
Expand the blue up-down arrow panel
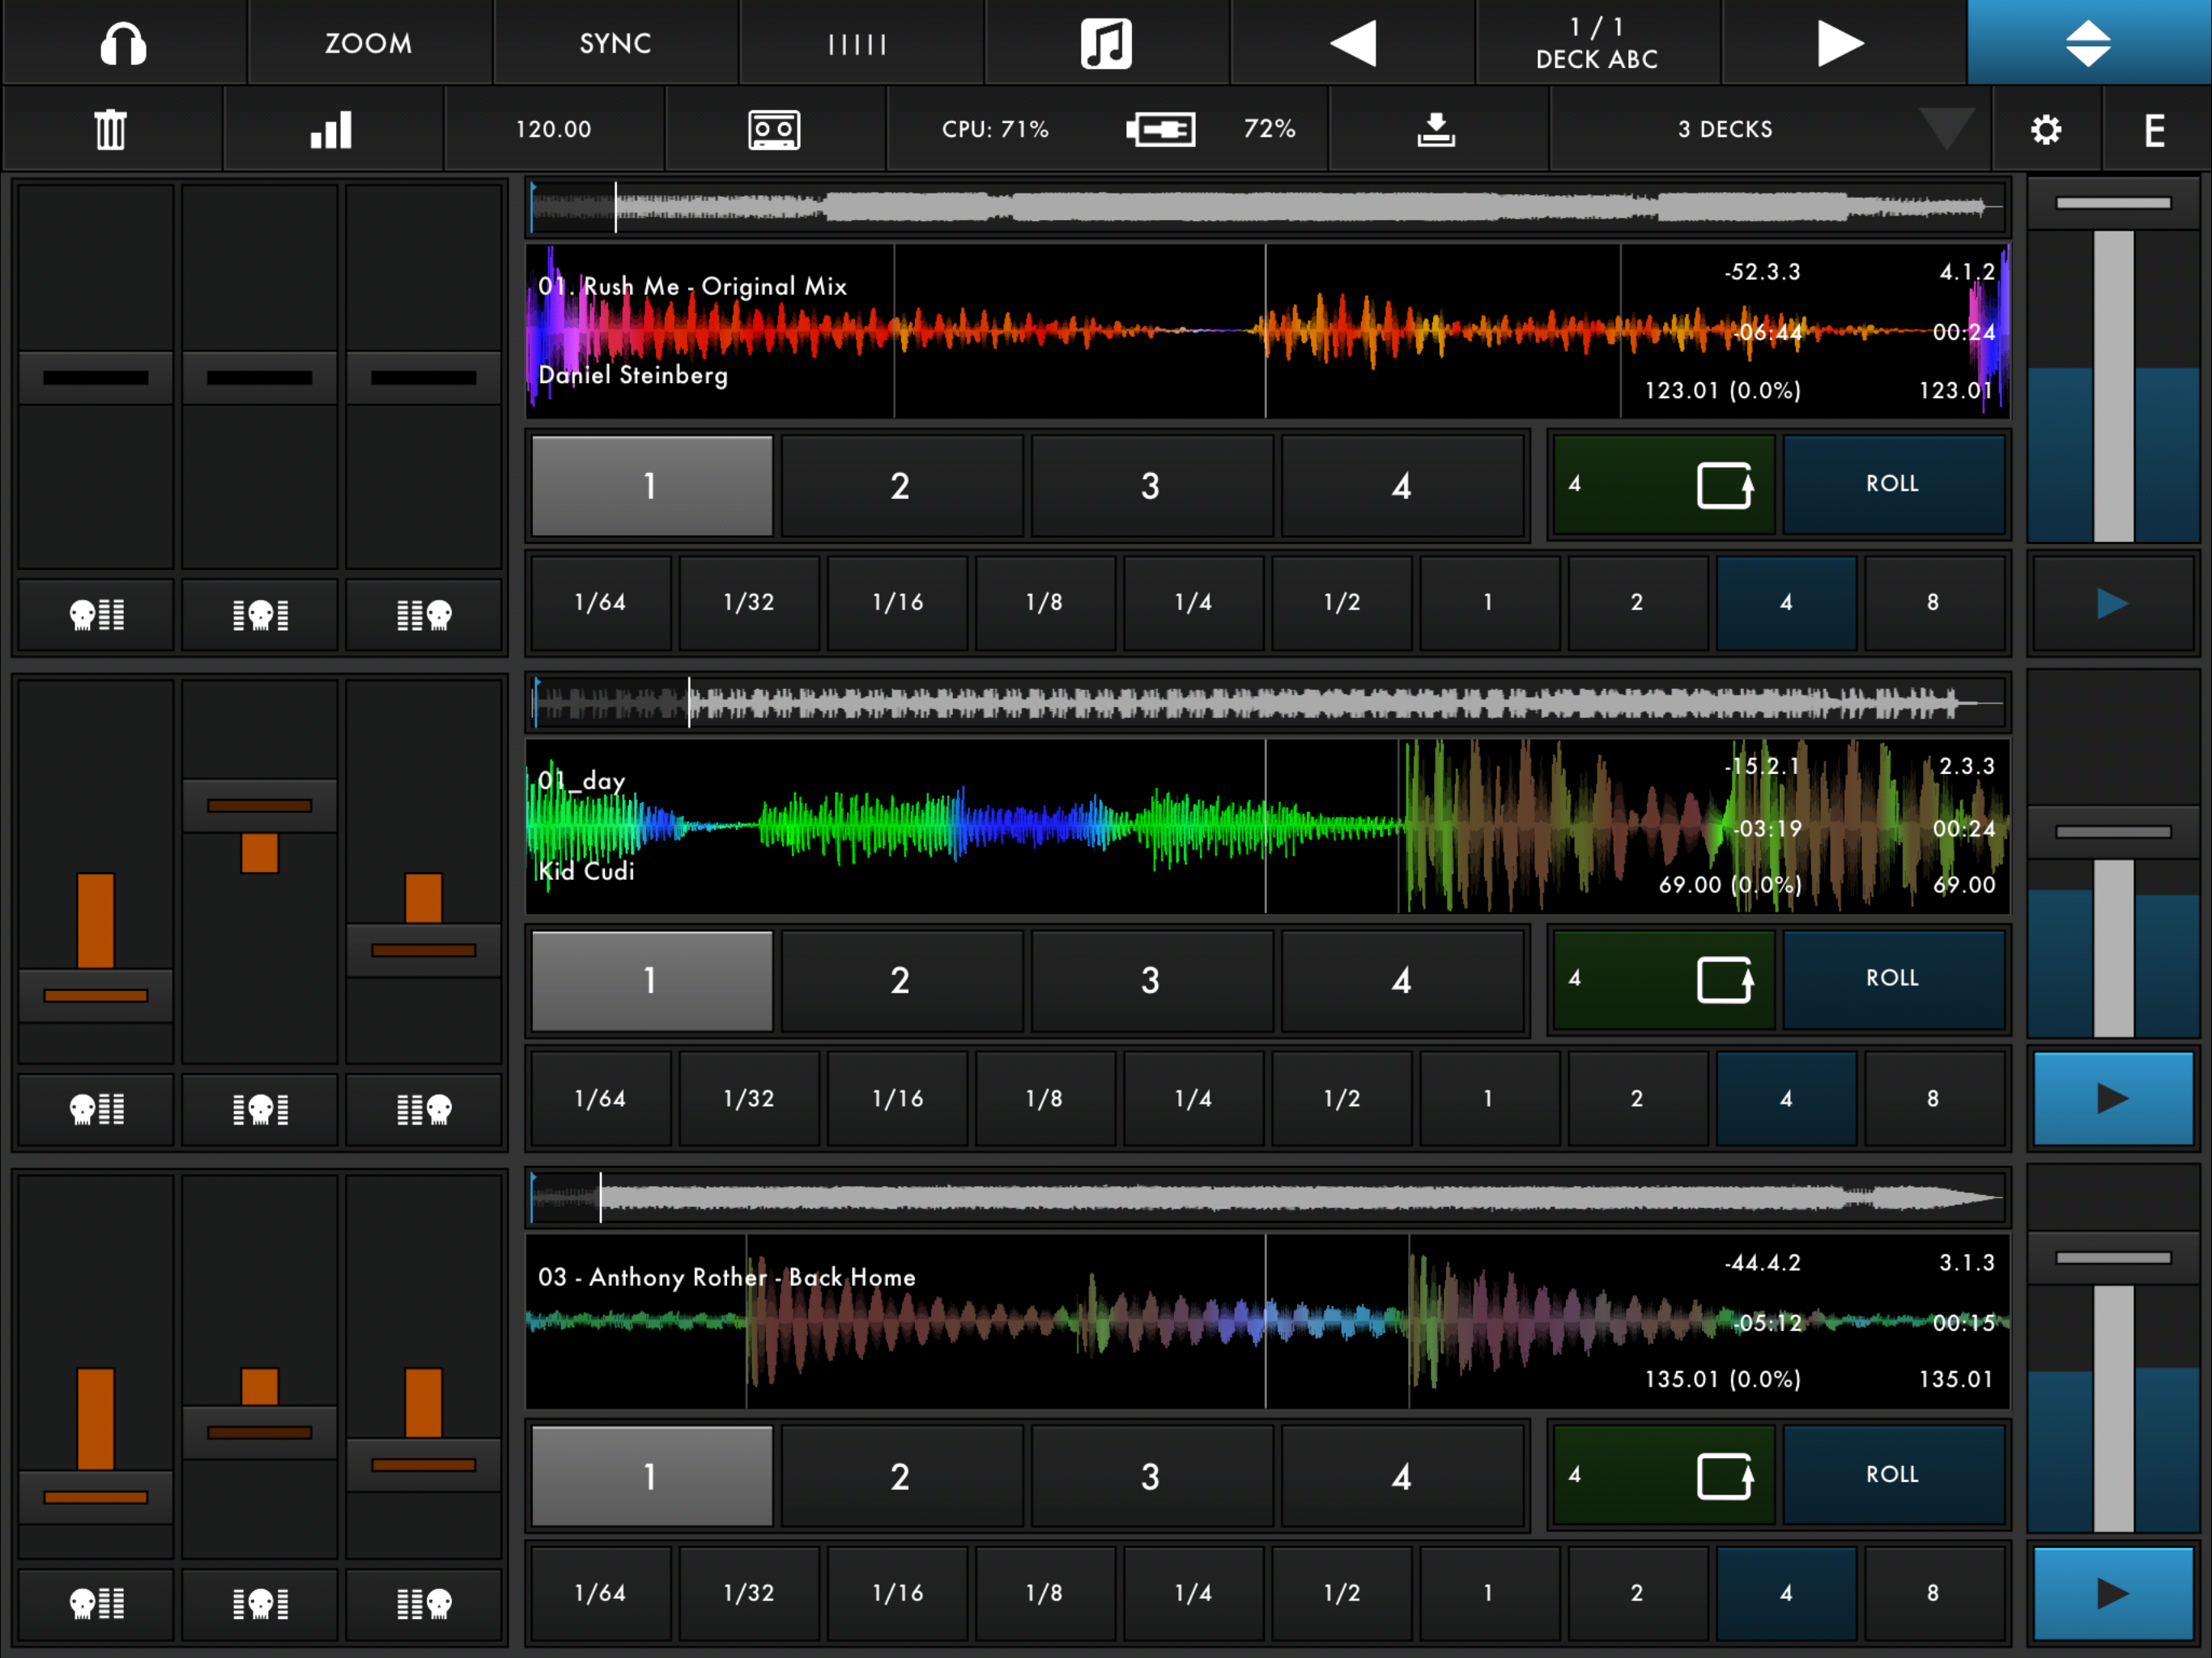[x=2088, y=43]
